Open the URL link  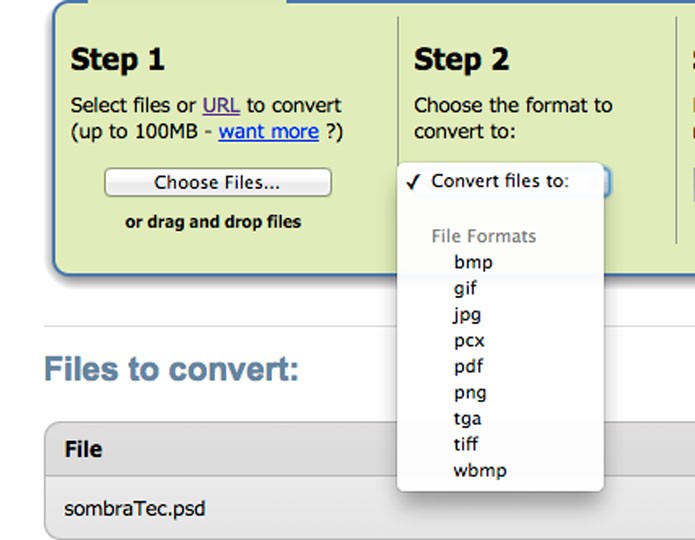(221, 106)
